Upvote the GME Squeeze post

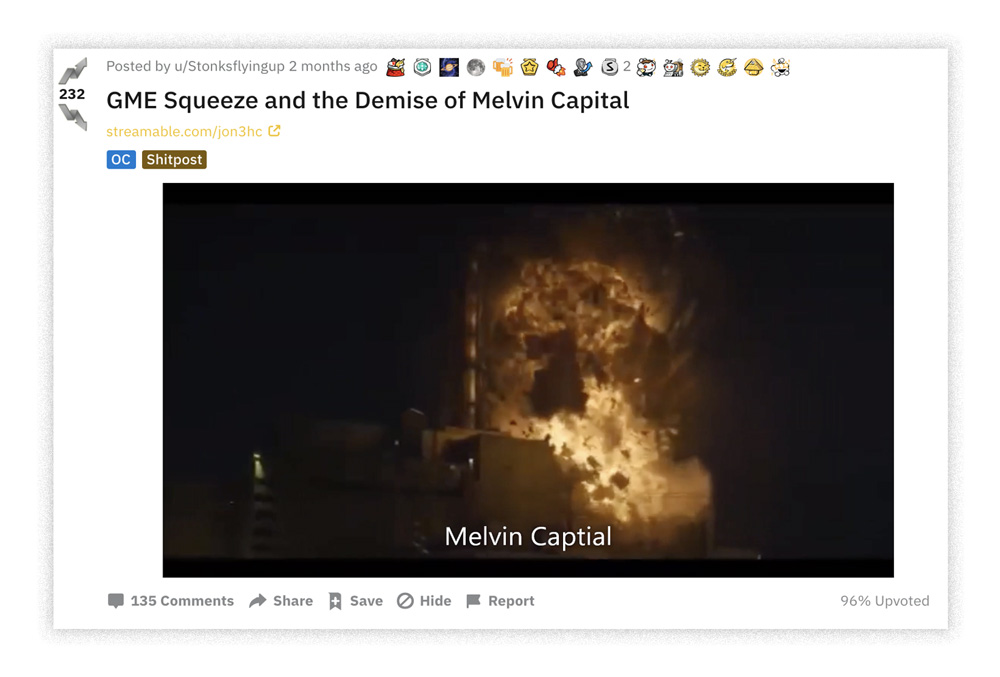[x=73, y=71]
